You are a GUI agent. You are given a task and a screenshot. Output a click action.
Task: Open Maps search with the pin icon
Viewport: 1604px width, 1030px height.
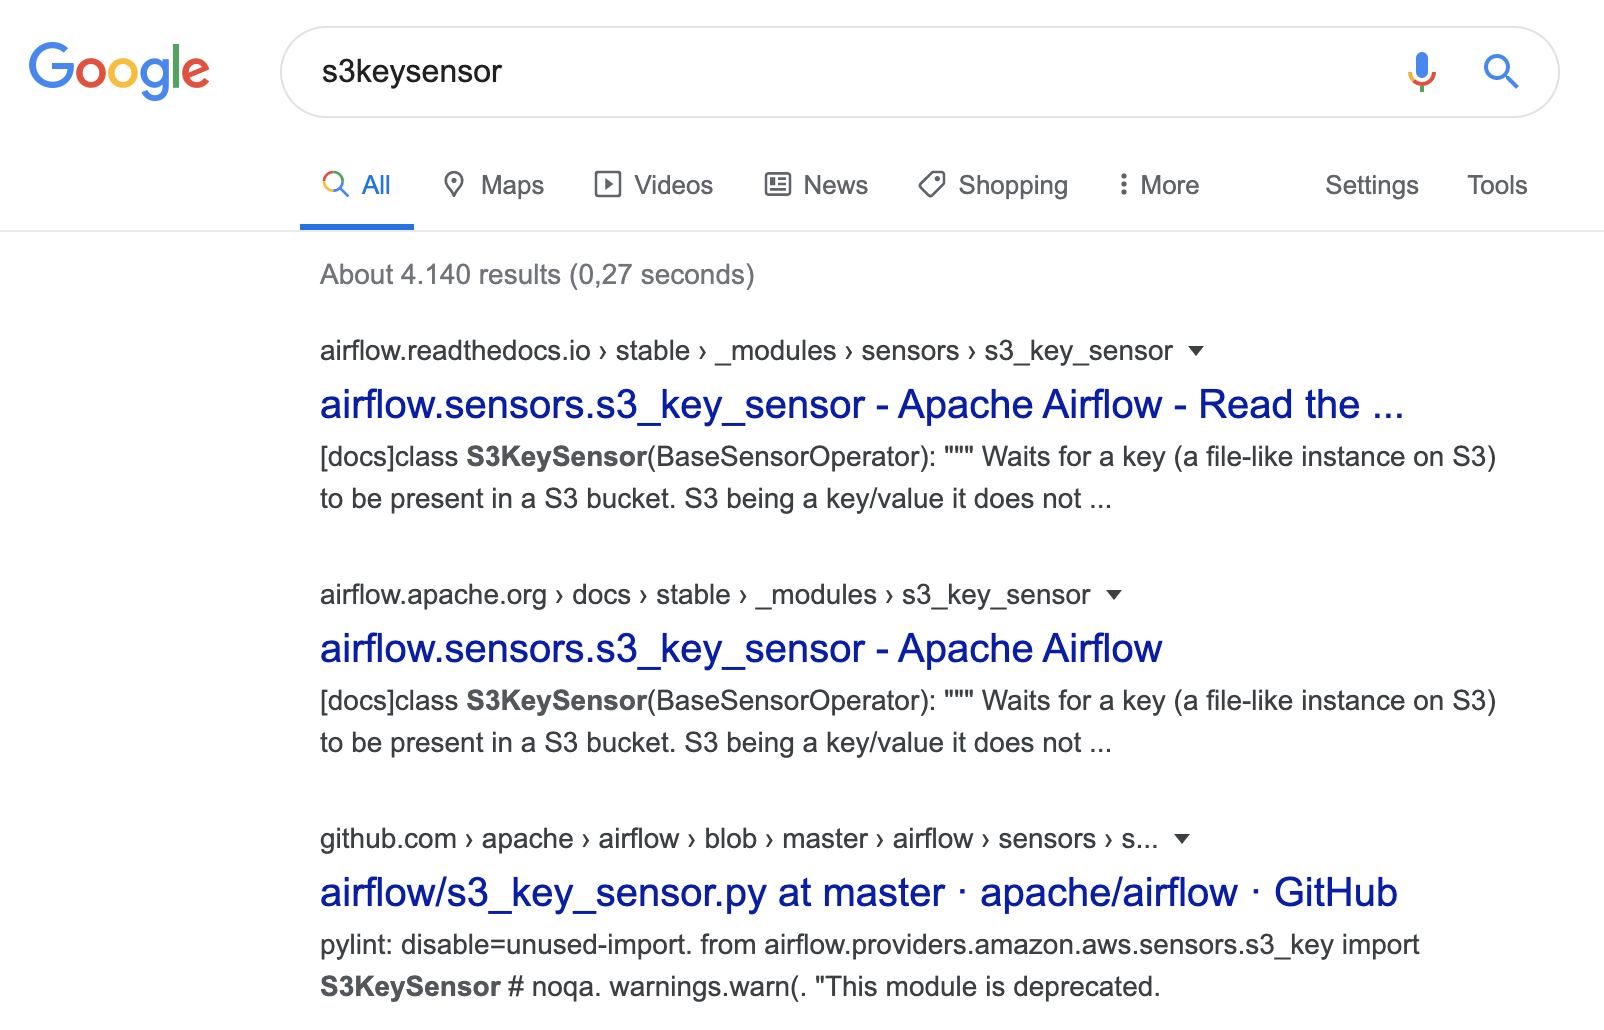[x=456, y=184]
